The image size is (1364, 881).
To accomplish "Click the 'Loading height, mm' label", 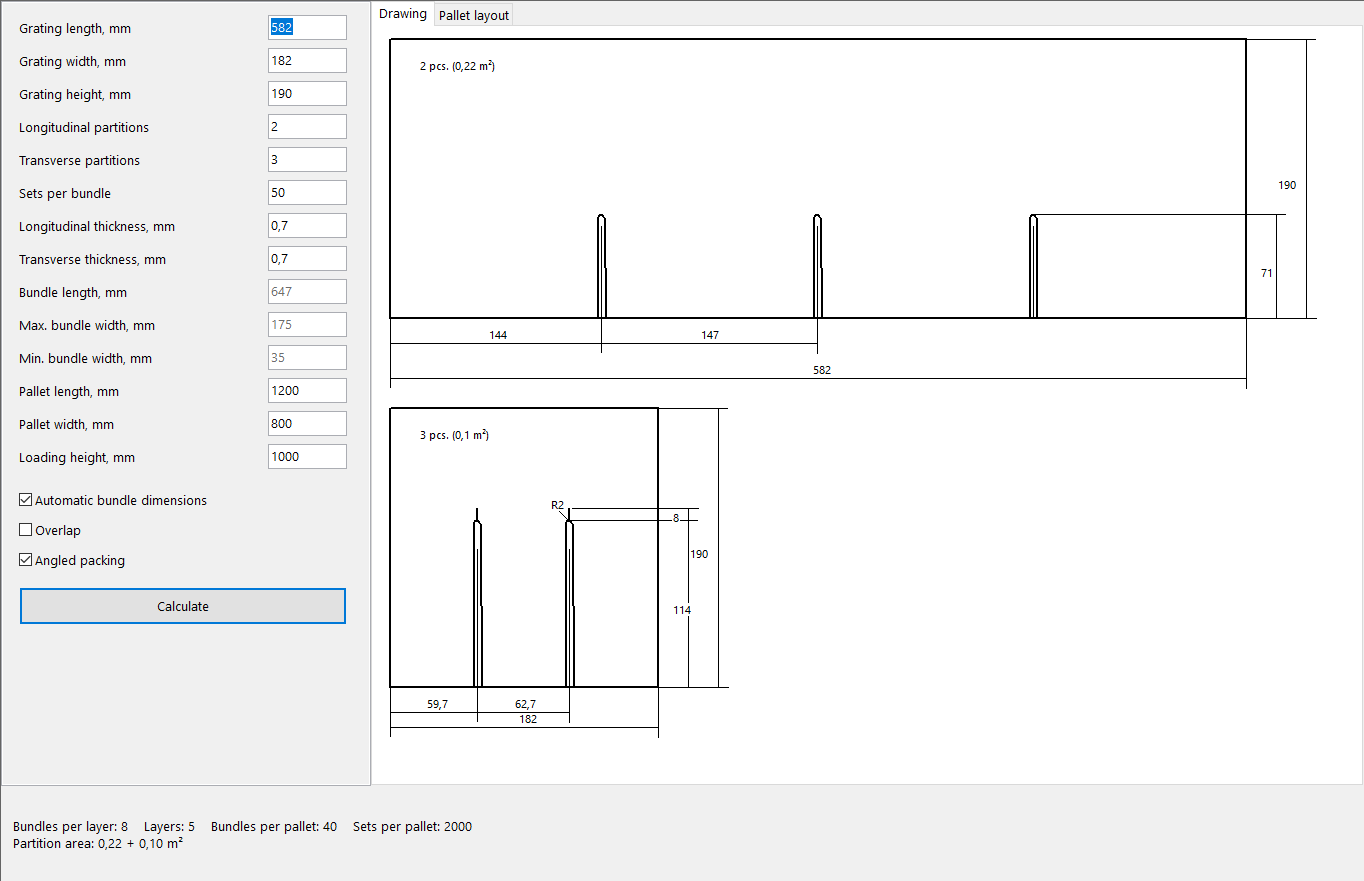I will (77, 458).
